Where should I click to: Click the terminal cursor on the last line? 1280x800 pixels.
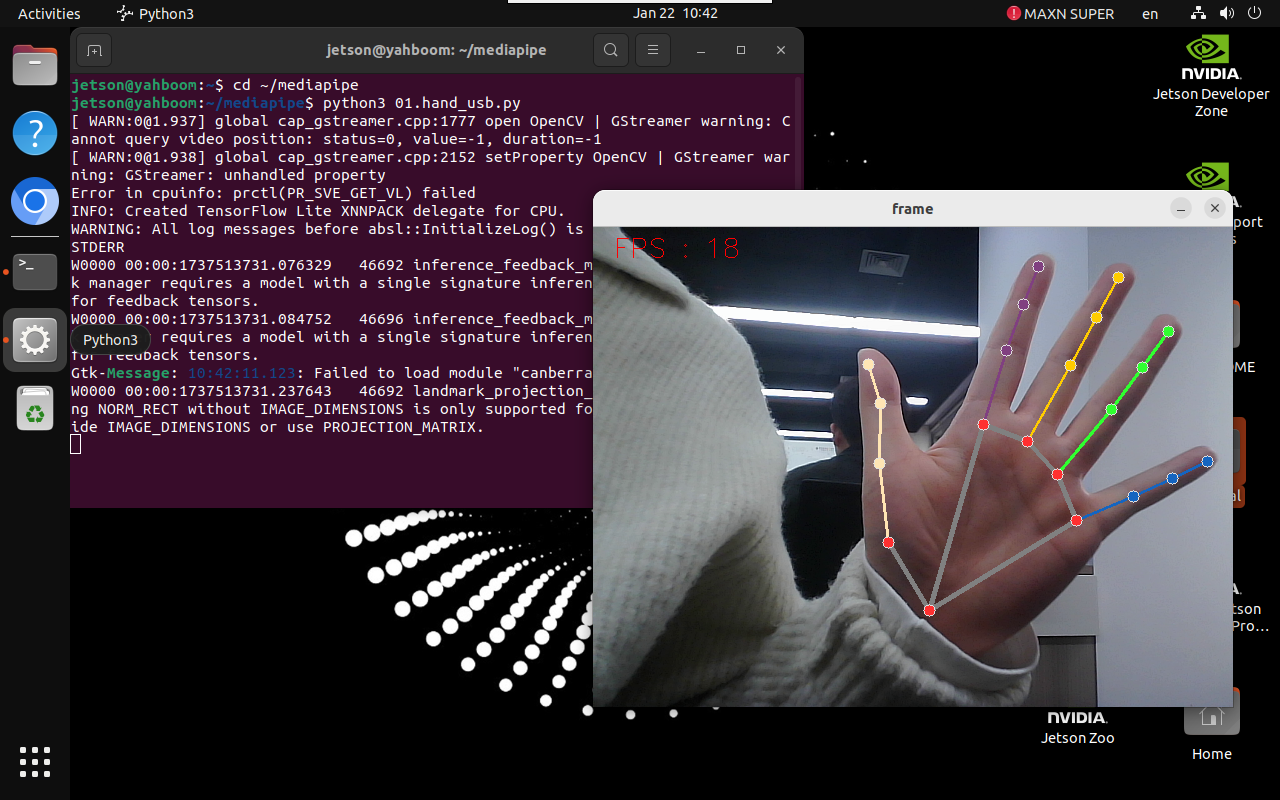coord(76,445)
